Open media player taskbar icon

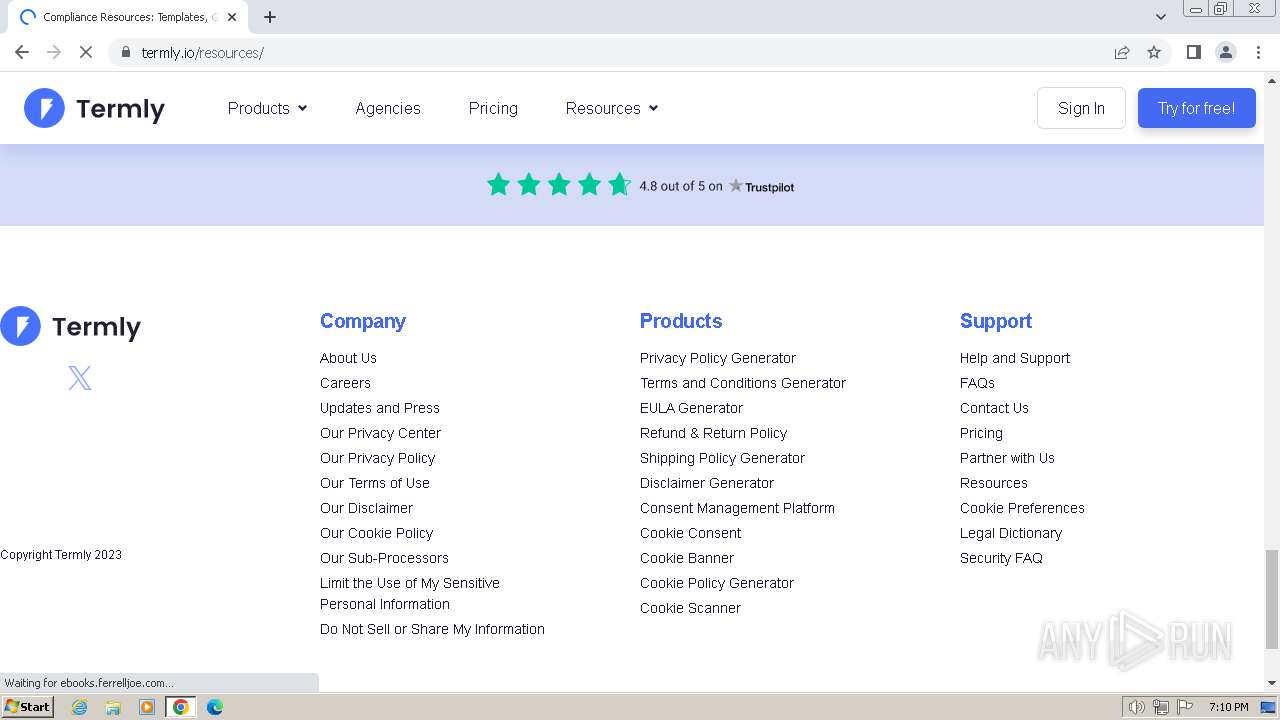click(147, 707)
